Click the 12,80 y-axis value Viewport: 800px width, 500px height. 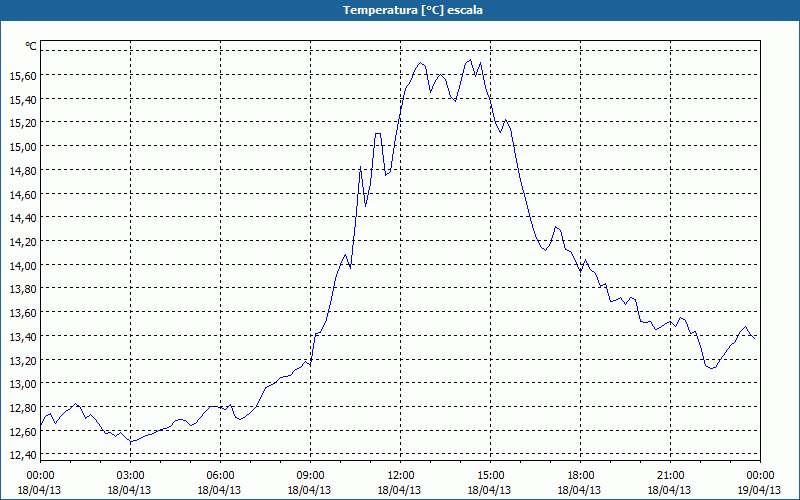click(23, 408)
